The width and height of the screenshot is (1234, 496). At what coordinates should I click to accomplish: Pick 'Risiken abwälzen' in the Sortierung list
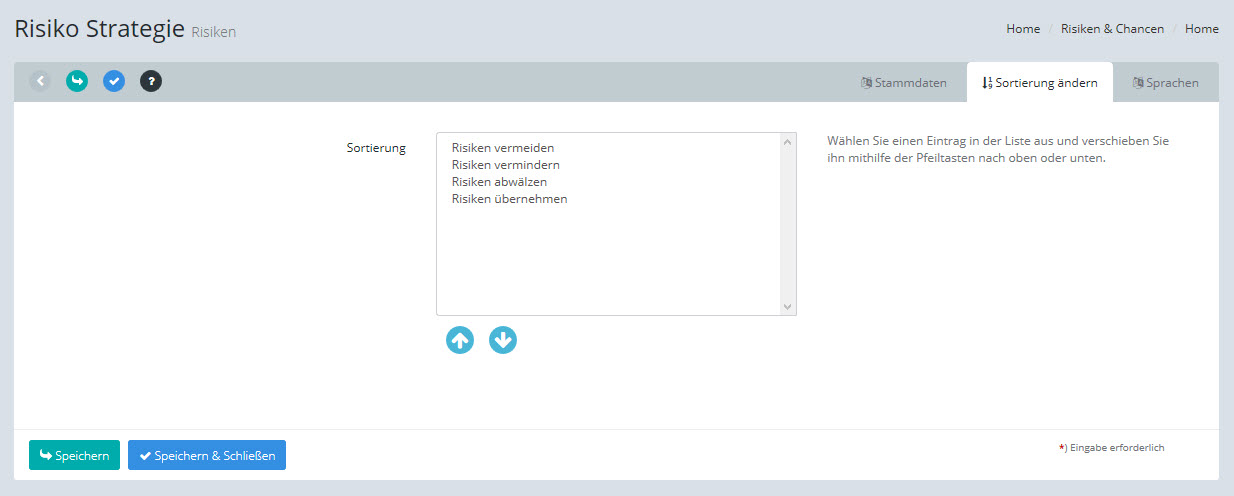click(499, 182)
